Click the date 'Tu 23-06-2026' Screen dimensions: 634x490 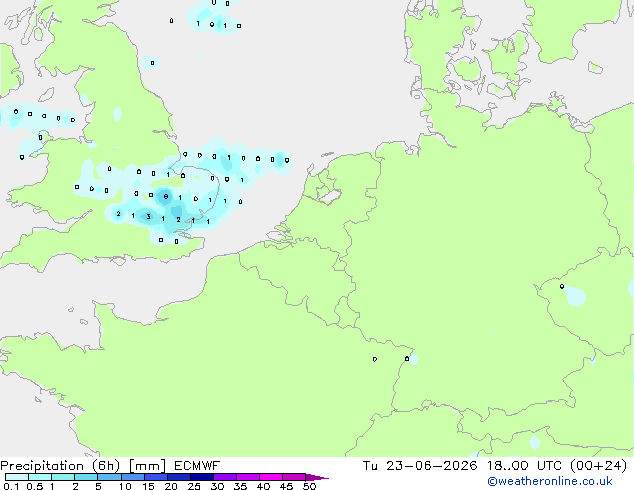coord(420,466)
